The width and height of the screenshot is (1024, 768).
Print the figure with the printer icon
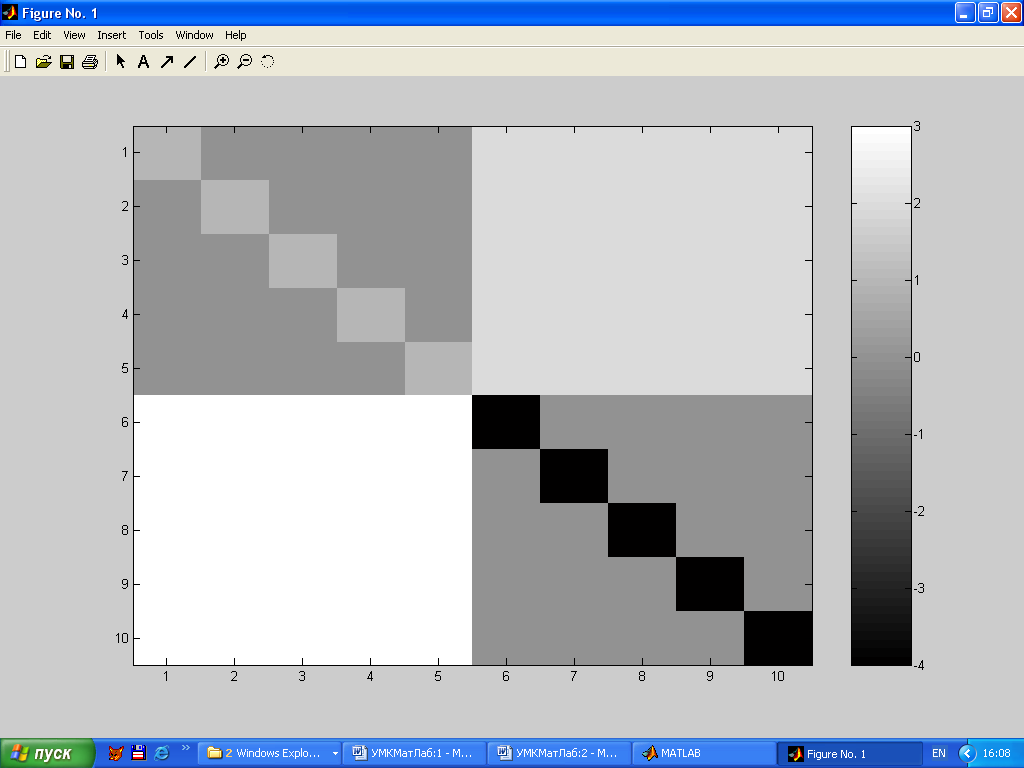(90, 62)
